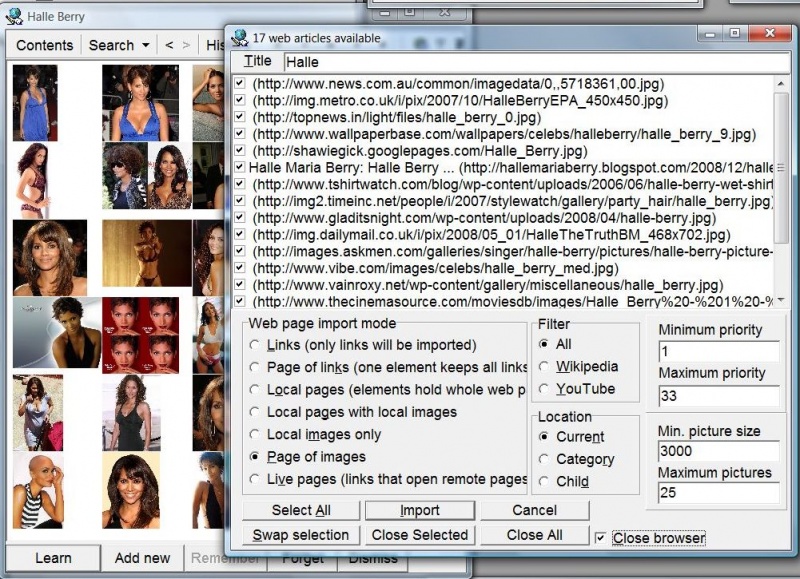This screenshot has width=800, height=579.
Task: Click the Swap selection button
Action: 303,535
